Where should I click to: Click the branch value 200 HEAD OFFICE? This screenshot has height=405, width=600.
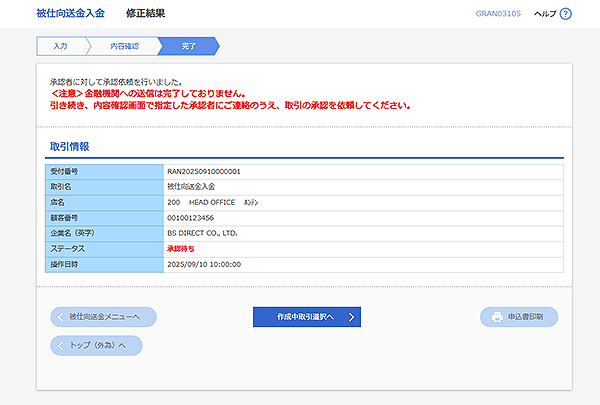212,202
